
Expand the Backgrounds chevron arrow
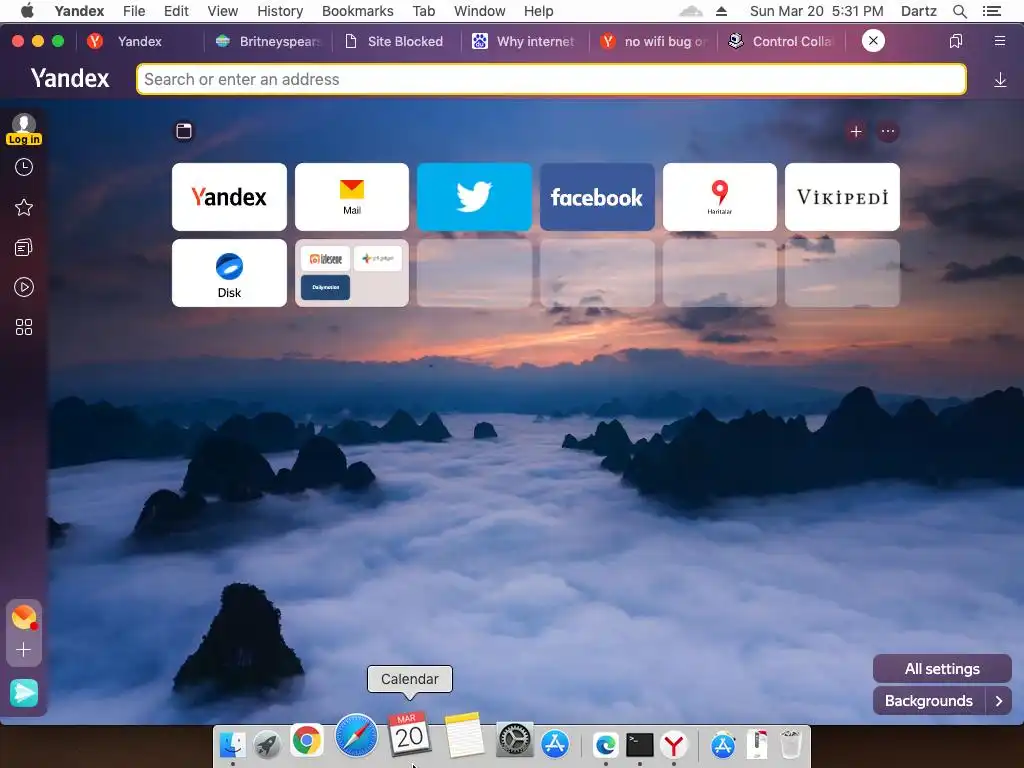(999, 701)
